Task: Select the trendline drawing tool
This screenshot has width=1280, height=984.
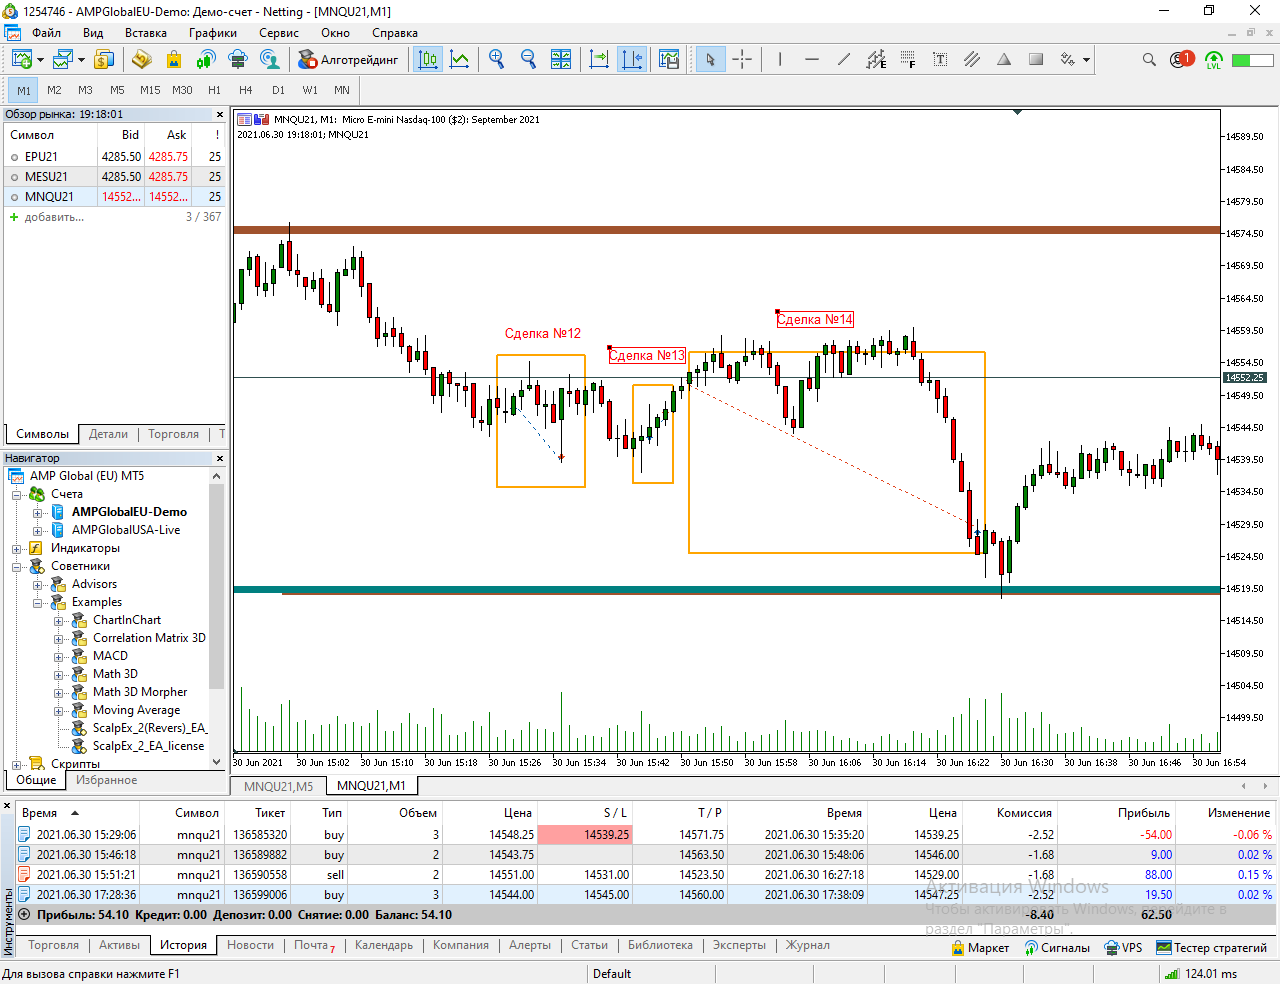Action: pyautogui.click(x=844, y=60)
